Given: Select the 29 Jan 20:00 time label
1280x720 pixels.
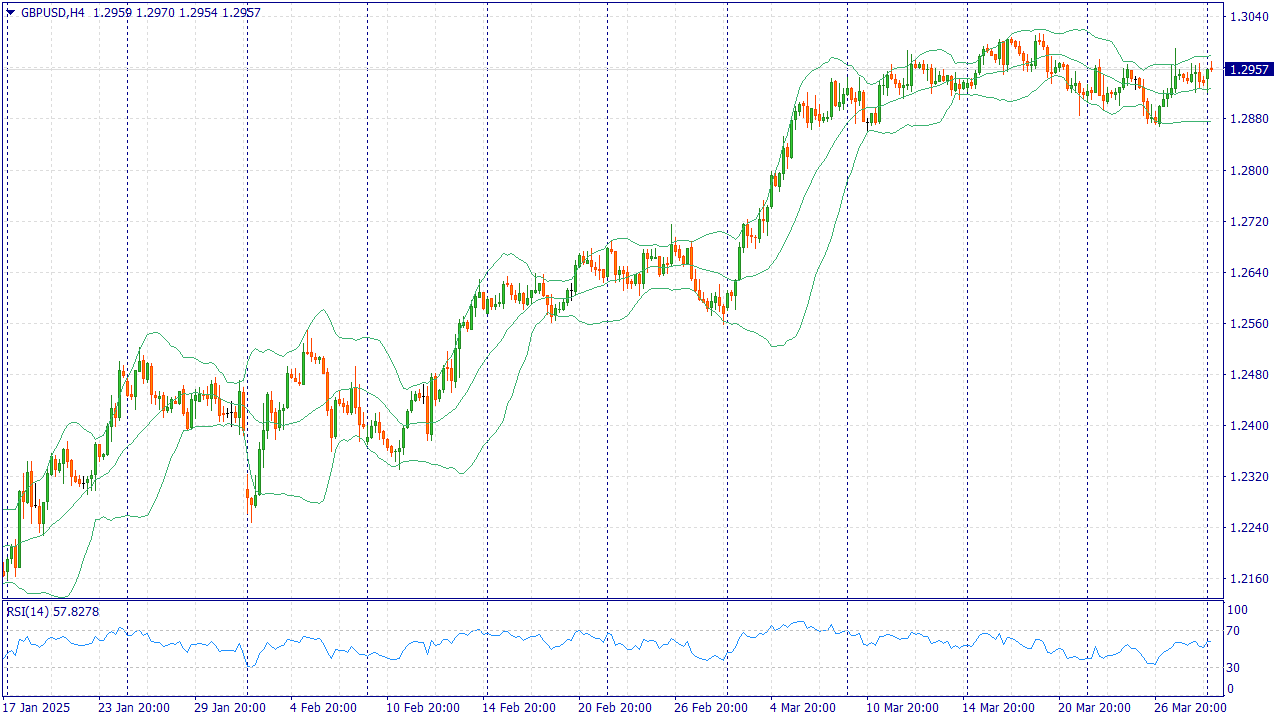Looking at the screenshot, I should pyautogui.click(x=230, y=708).
